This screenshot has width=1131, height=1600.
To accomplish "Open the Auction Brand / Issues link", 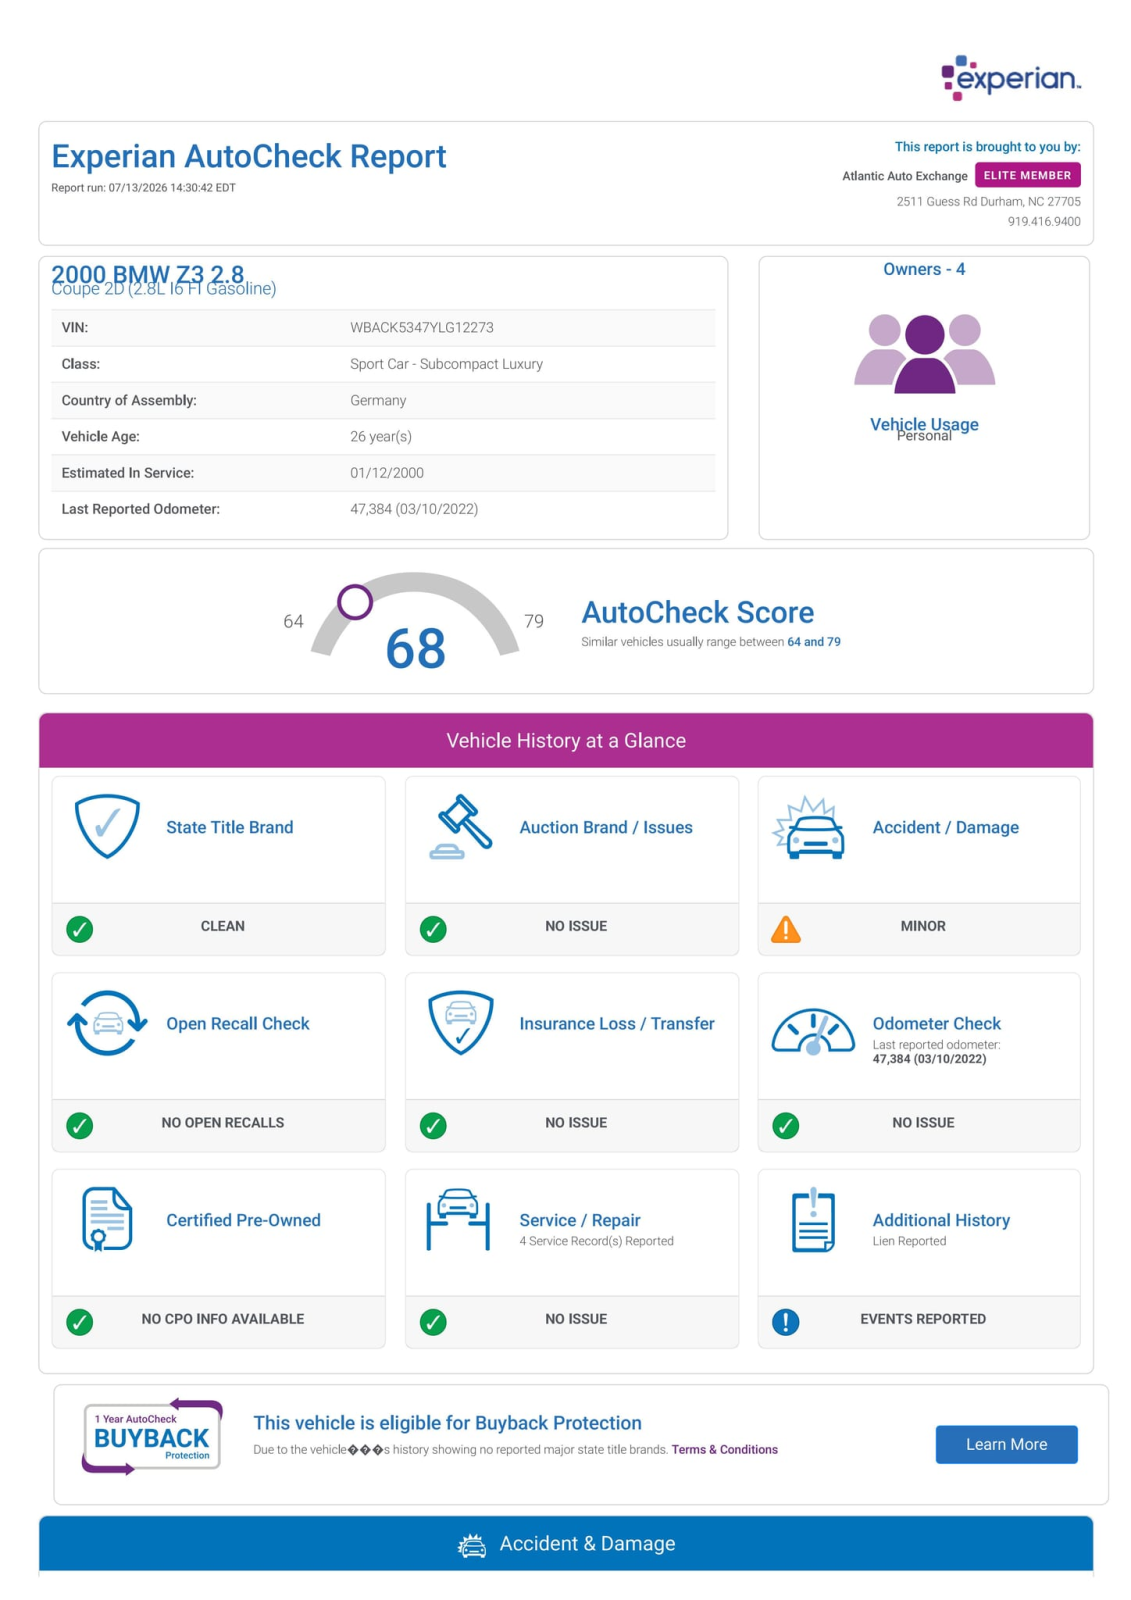I will coord(606,827).
